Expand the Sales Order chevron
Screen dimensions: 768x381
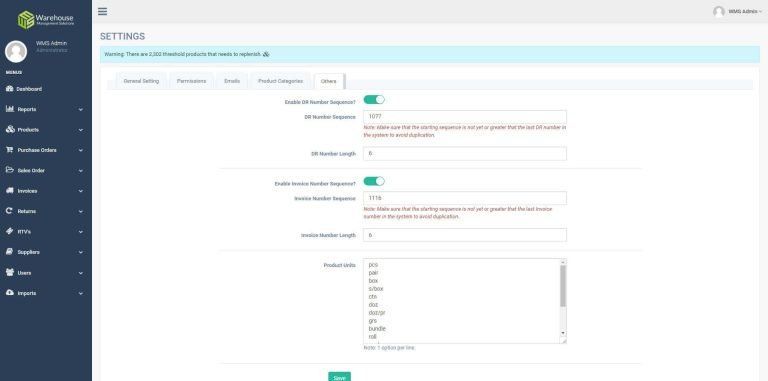(x=81, y=171)
